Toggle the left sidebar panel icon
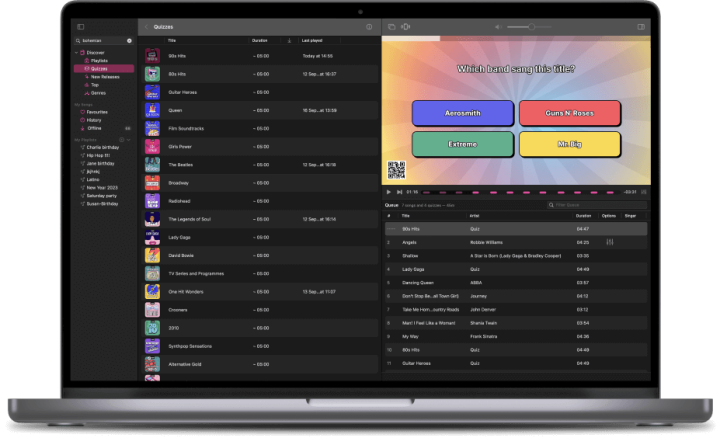The height and width of the screenshot is (438, 720). 80,27
